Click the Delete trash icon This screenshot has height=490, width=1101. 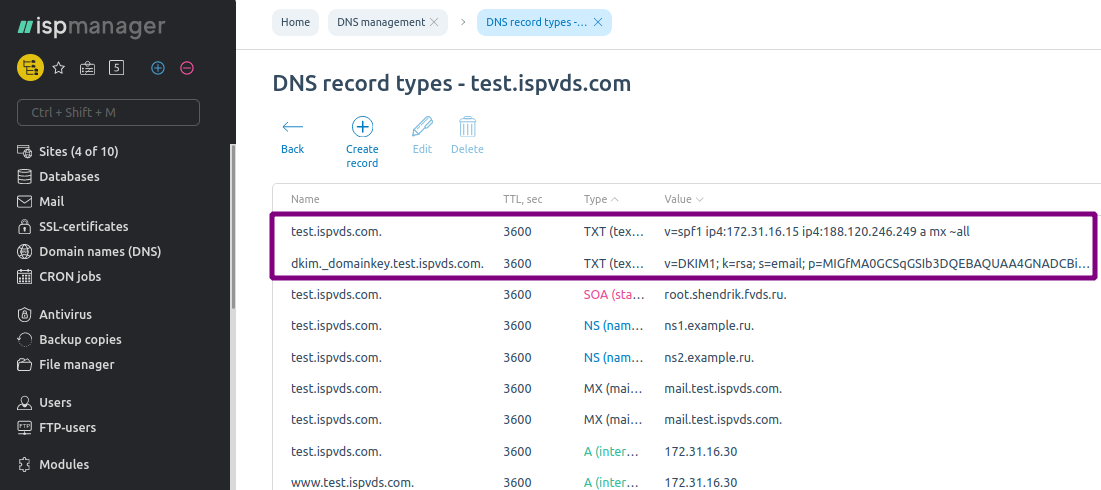pos(468,135)
